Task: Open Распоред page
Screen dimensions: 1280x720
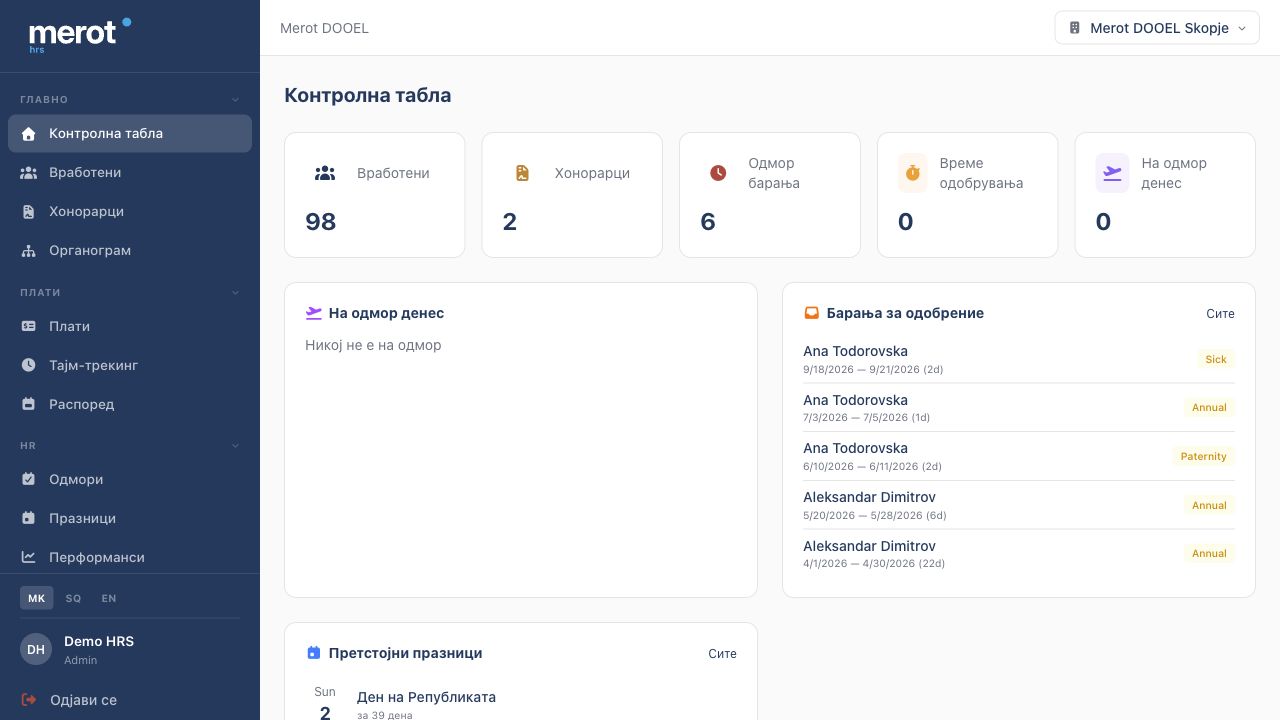Action: (130, 404)
